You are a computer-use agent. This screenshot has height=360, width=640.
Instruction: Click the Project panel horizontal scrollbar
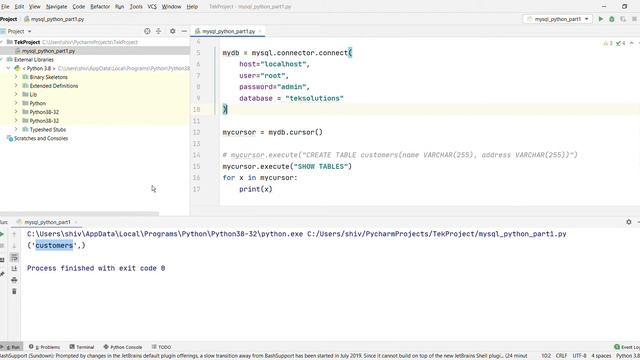pyautogui.click(x=79, y=213)
